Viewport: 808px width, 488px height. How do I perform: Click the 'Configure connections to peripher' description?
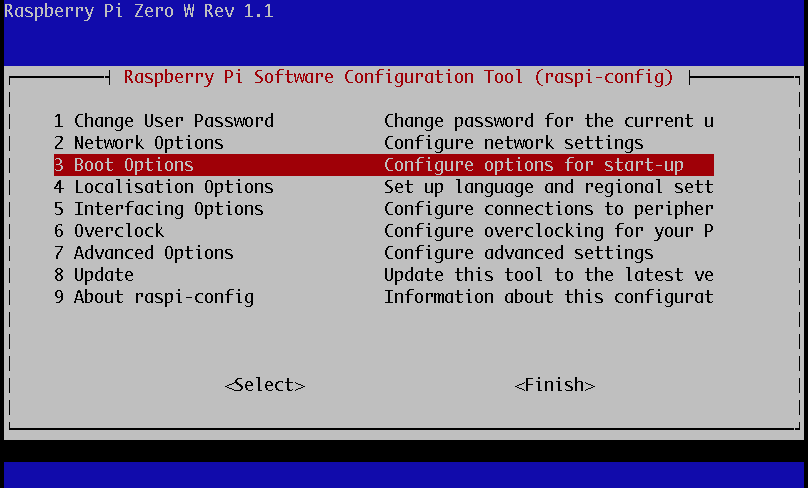(x=548, y=209)
